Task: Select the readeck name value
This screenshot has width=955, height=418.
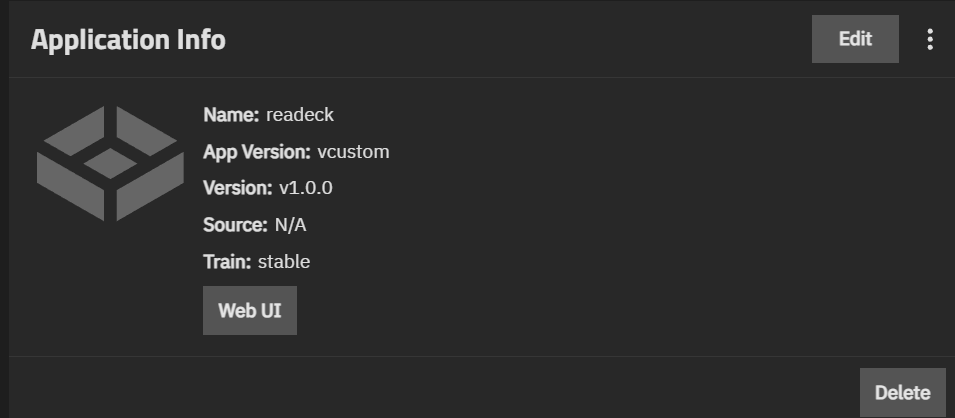Action: click(300, 115)
